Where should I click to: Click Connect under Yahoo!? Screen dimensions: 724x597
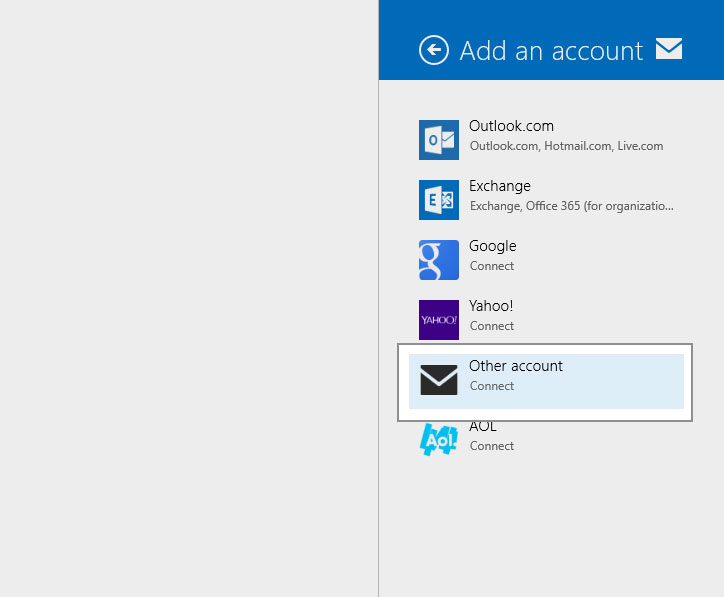pyautogui.click(x=492, y=326)
